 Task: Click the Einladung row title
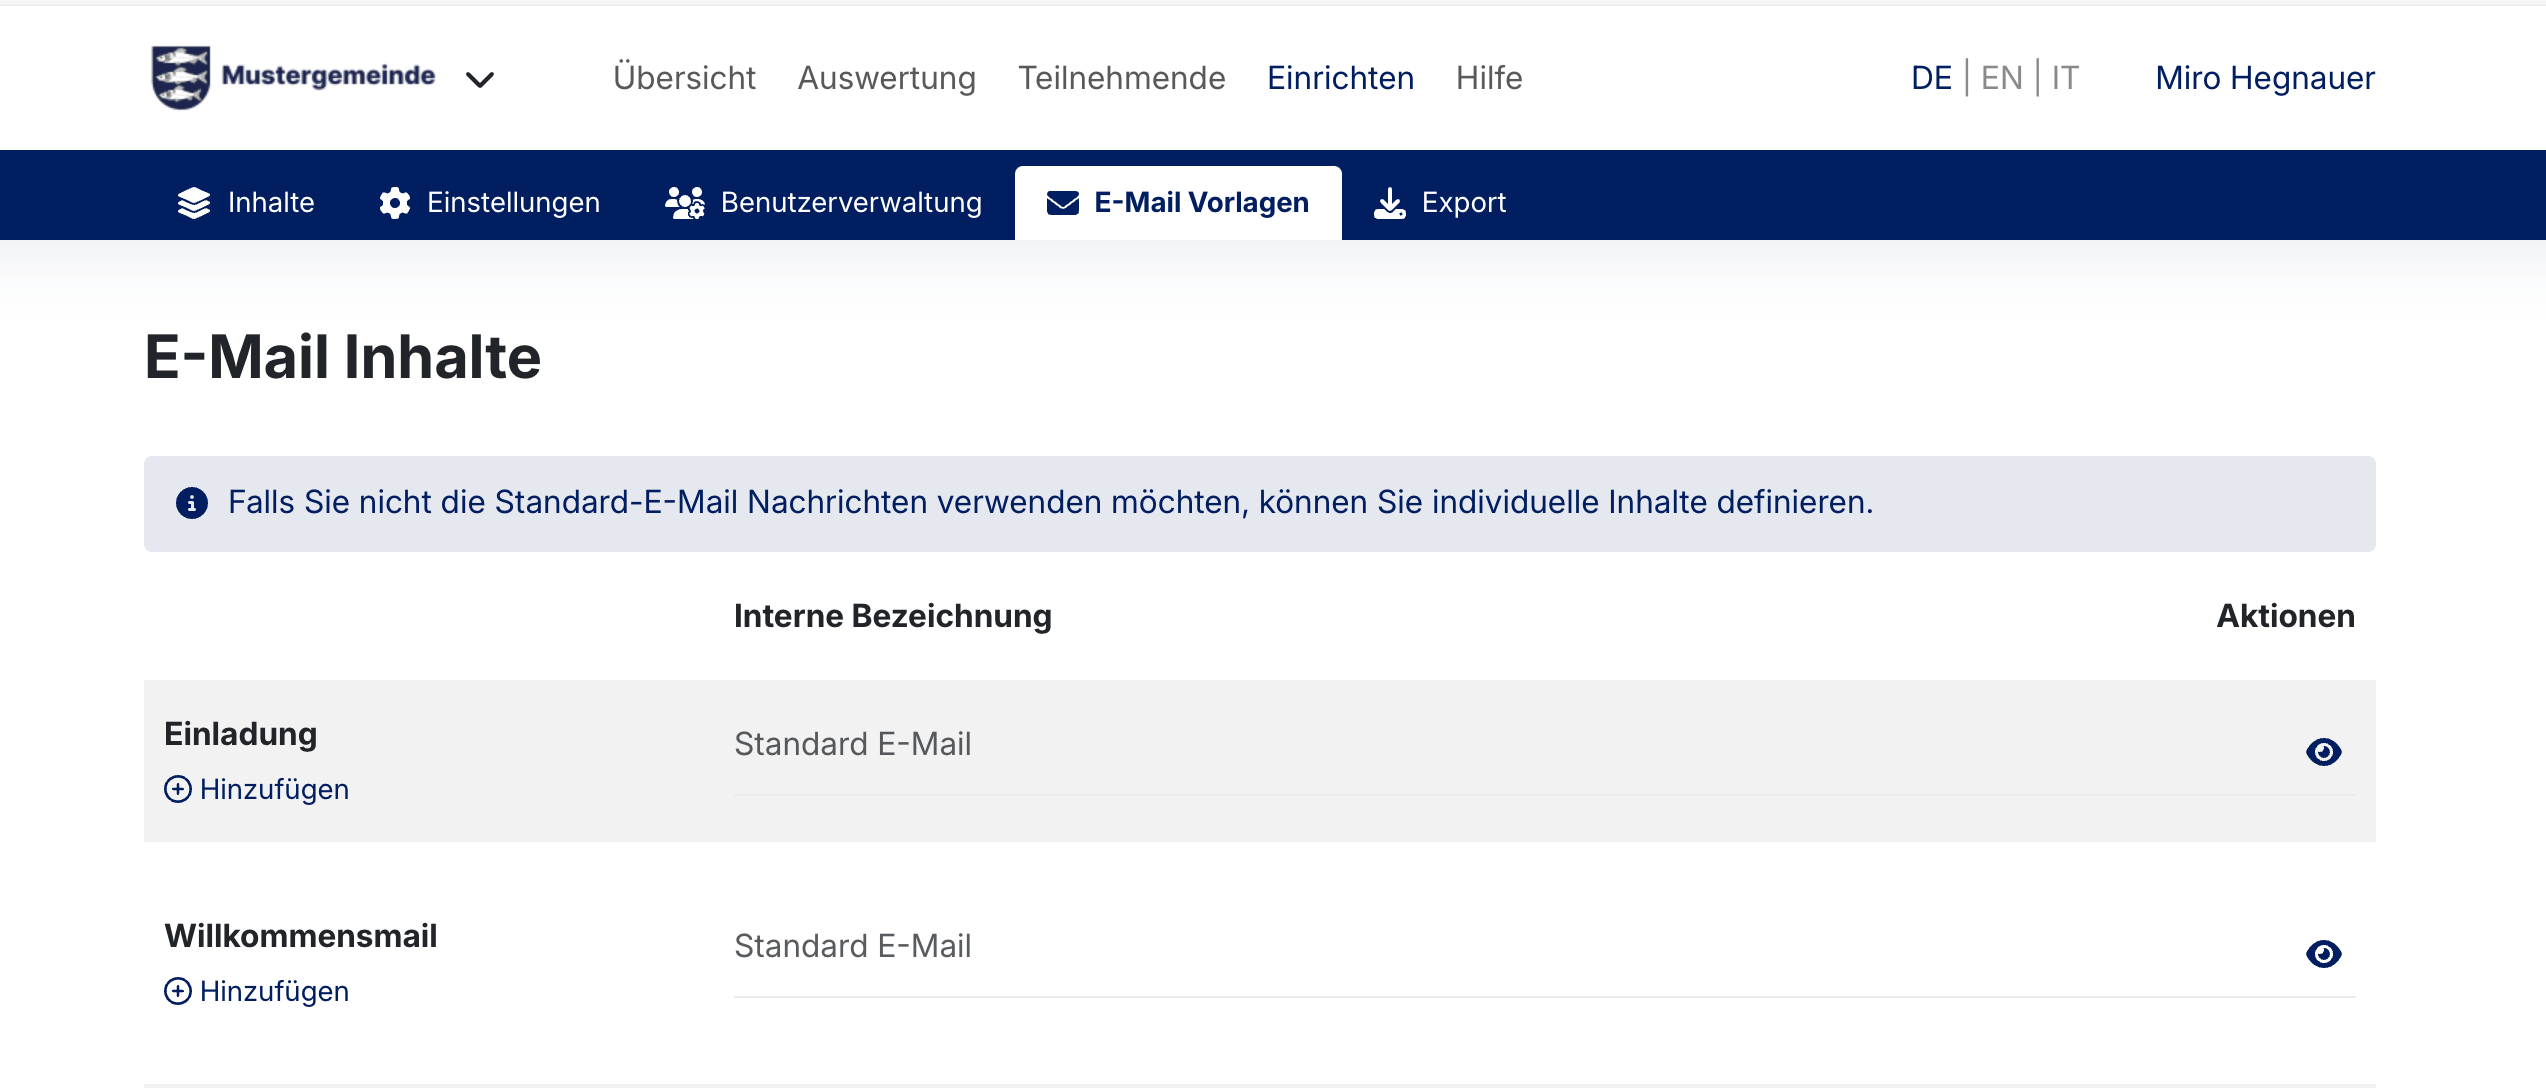[241, 734]
